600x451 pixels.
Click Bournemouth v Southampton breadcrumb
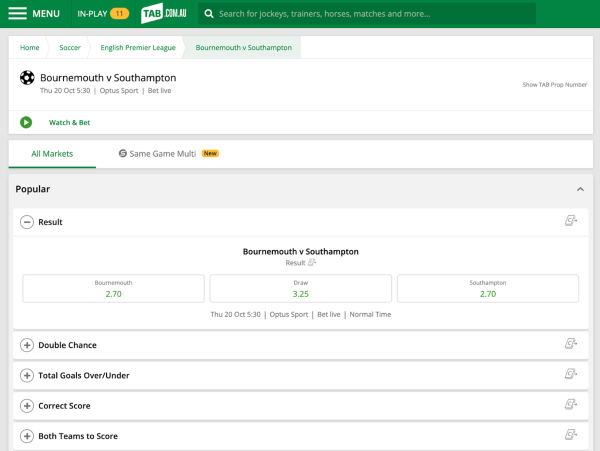tap(243, 47)
